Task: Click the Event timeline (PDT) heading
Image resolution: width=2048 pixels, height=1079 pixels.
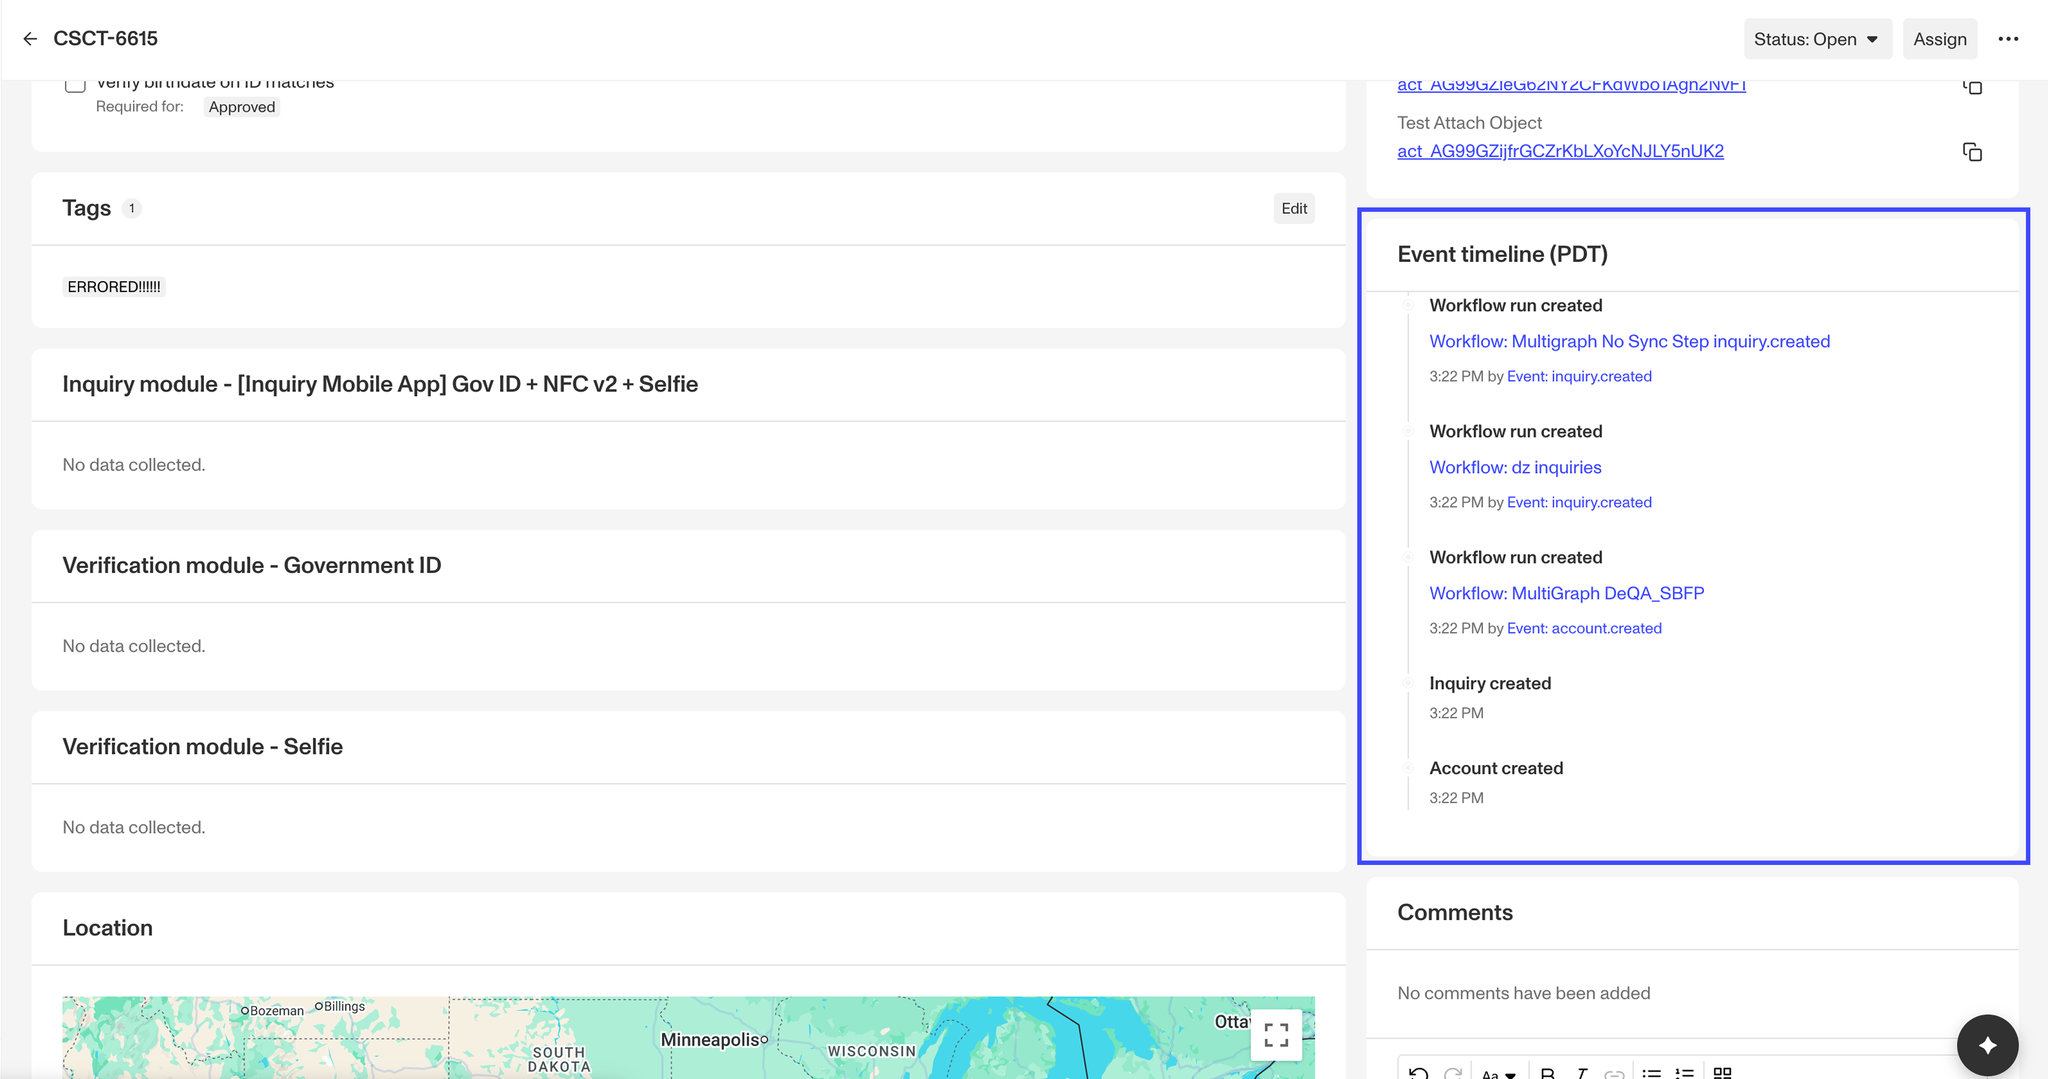Action: point(1502,254)
